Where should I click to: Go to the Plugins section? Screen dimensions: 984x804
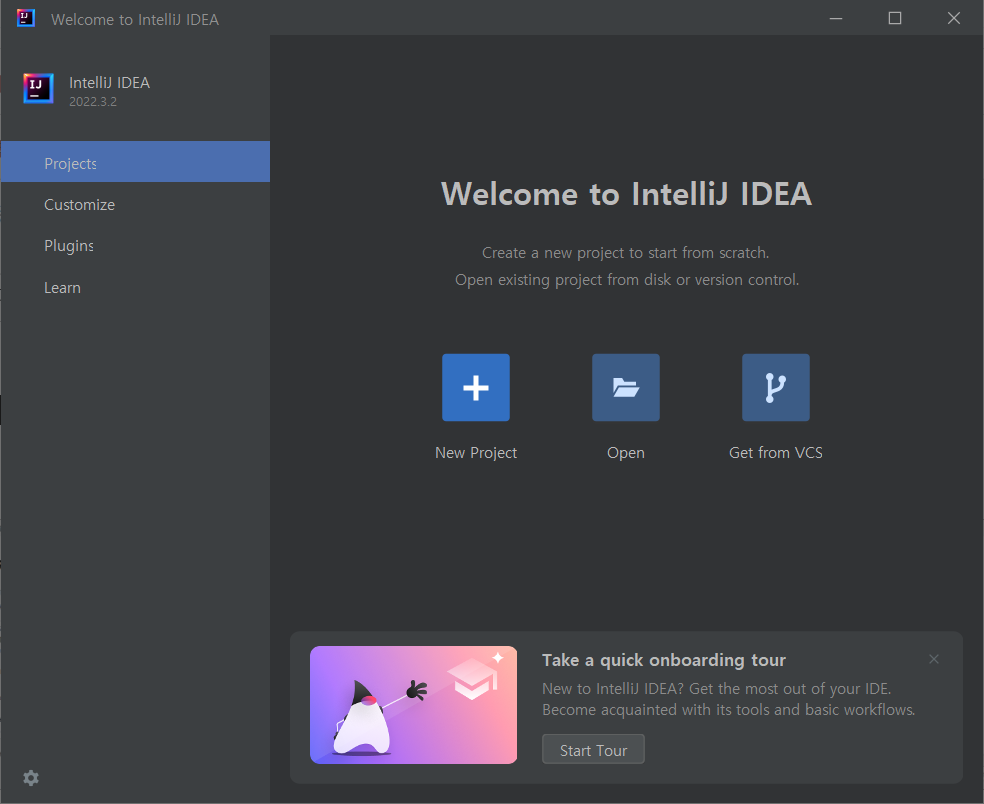[x=68, y=245]
